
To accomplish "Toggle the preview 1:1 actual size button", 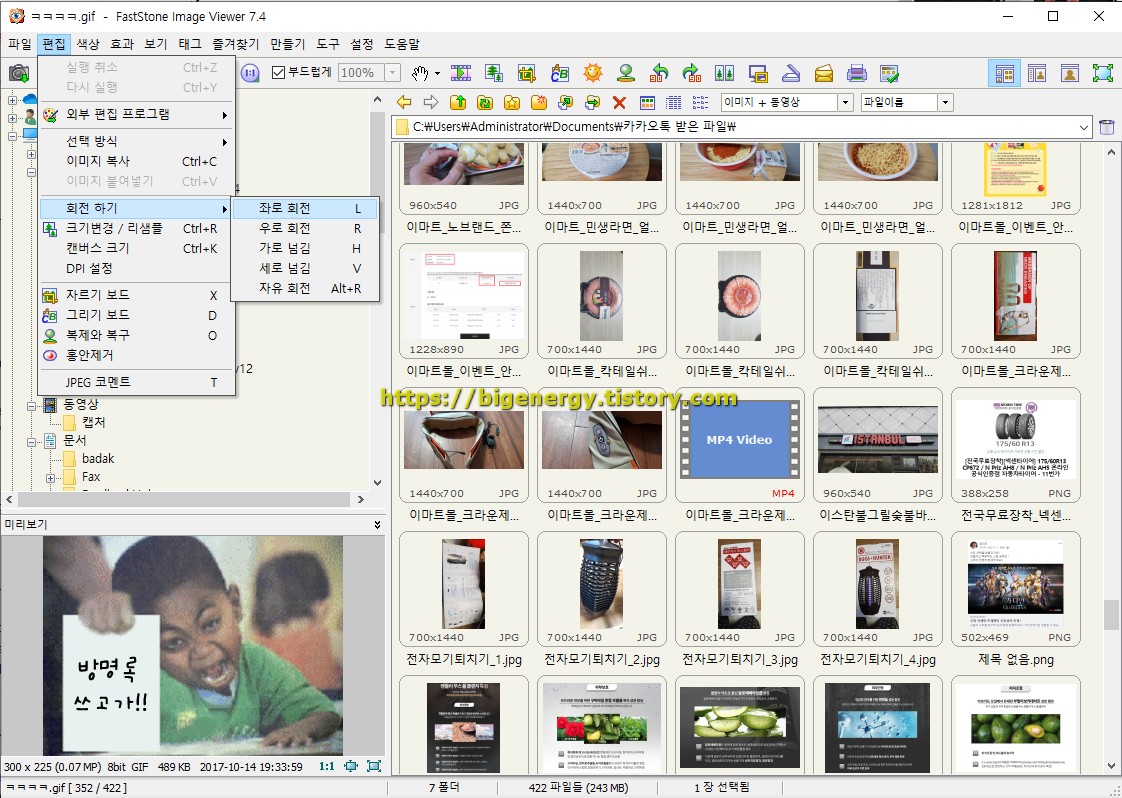I will click(x=326, y=767).
